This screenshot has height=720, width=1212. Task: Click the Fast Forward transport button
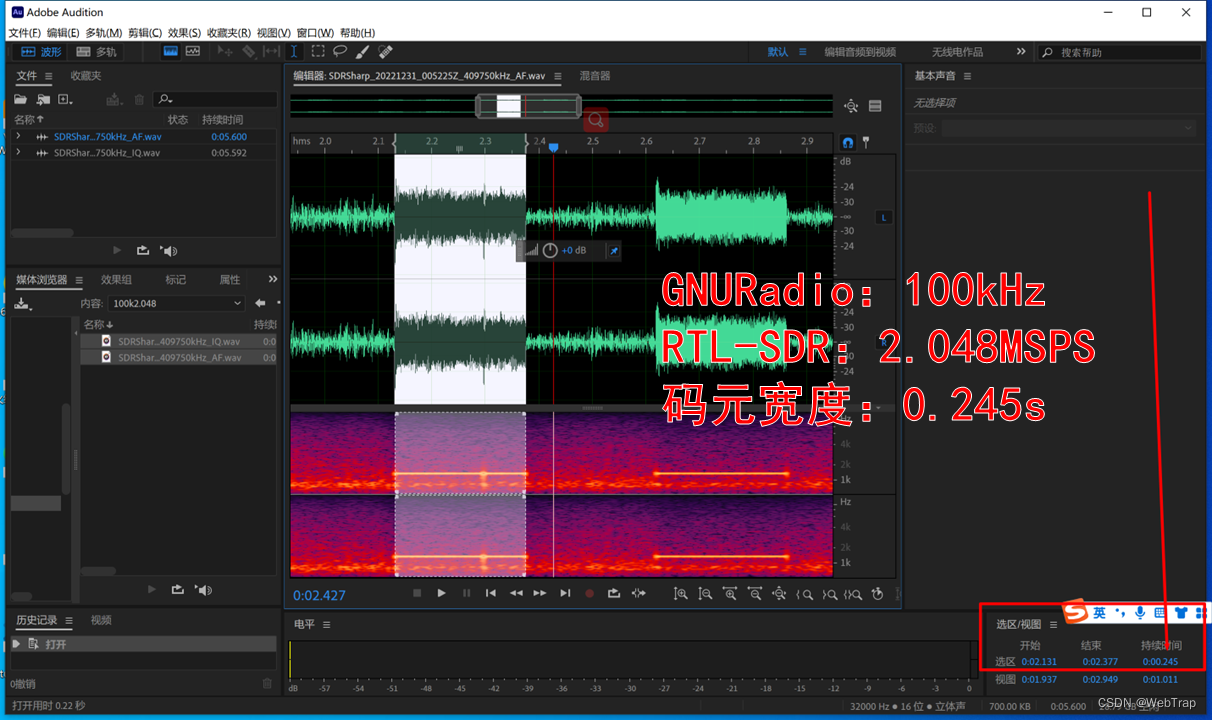point(540,593)
